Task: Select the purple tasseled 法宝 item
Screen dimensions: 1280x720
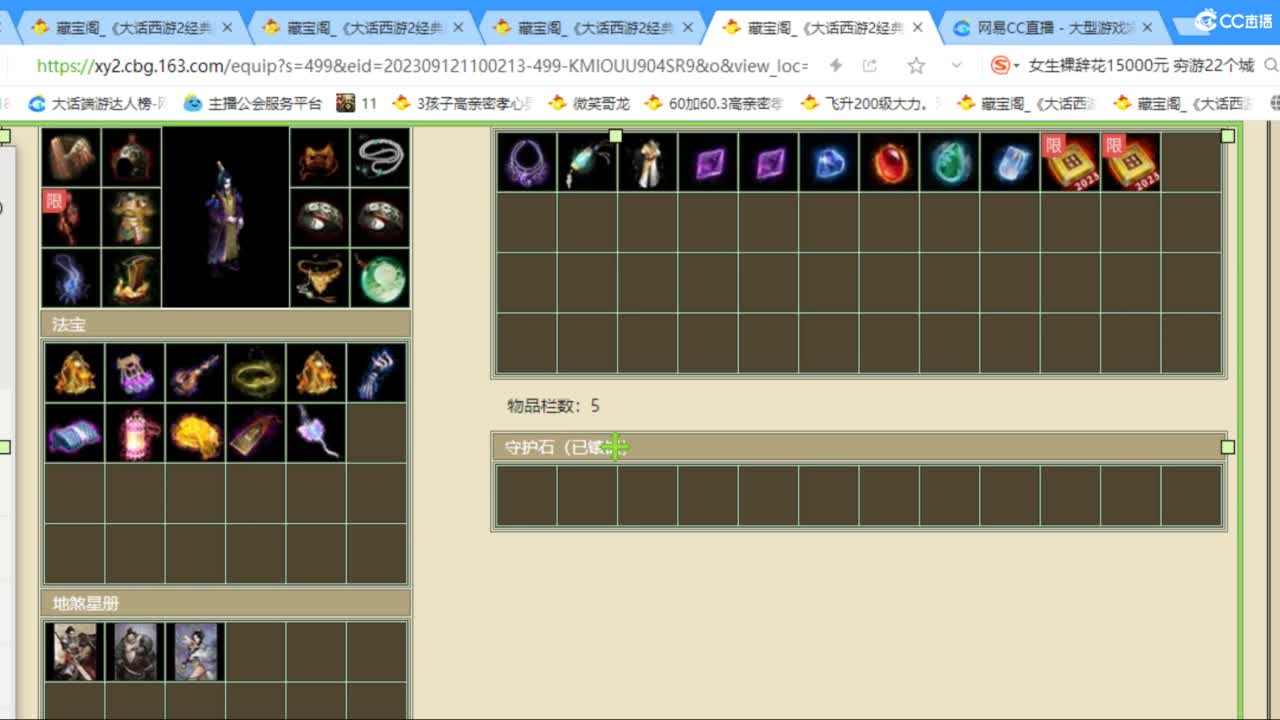Action: pyautogui.click(x=135, y=373)
